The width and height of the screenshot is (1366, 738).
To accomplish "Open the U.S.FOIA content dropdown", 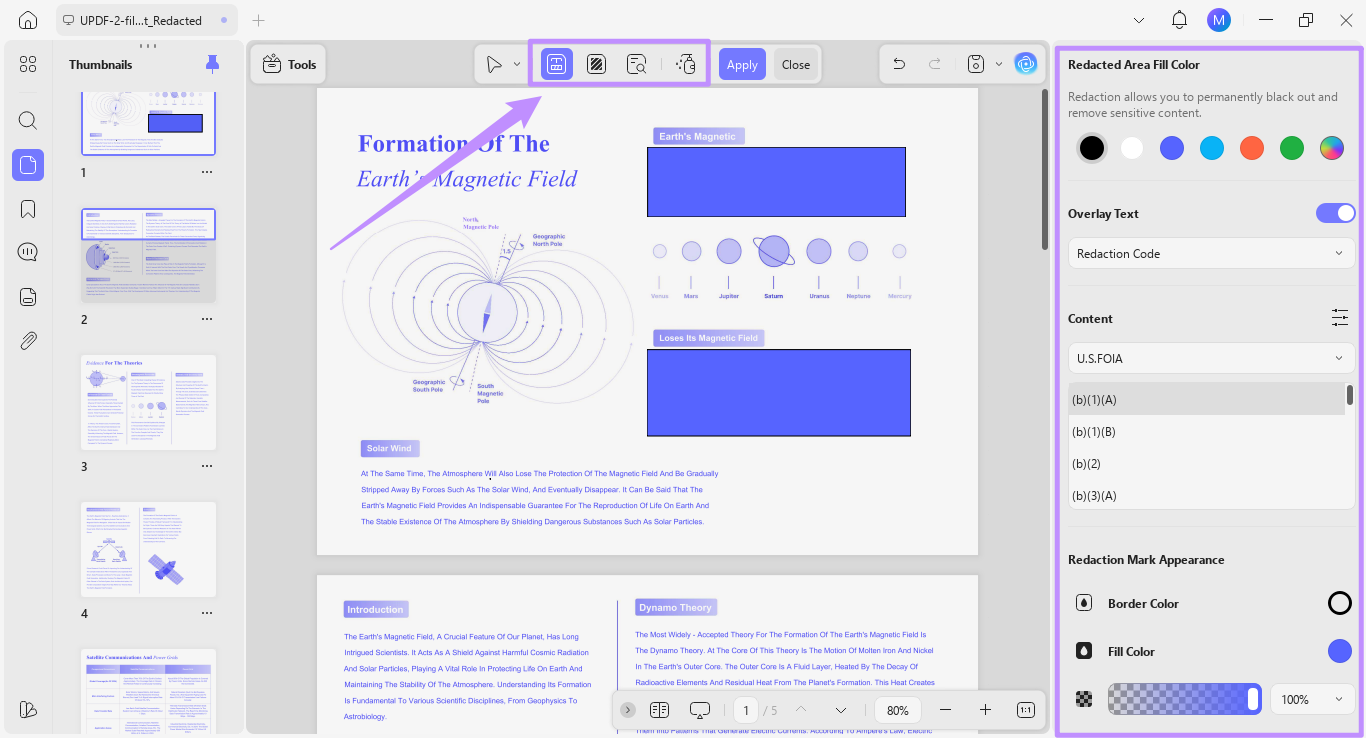I will [1212, 358].
